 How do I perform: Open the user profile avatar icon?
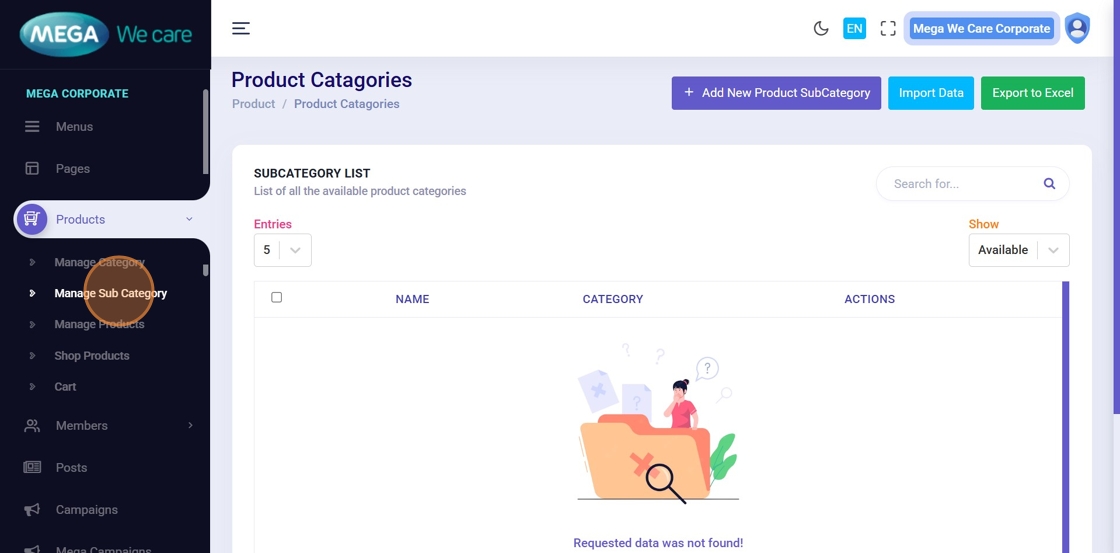(1077, 28)
